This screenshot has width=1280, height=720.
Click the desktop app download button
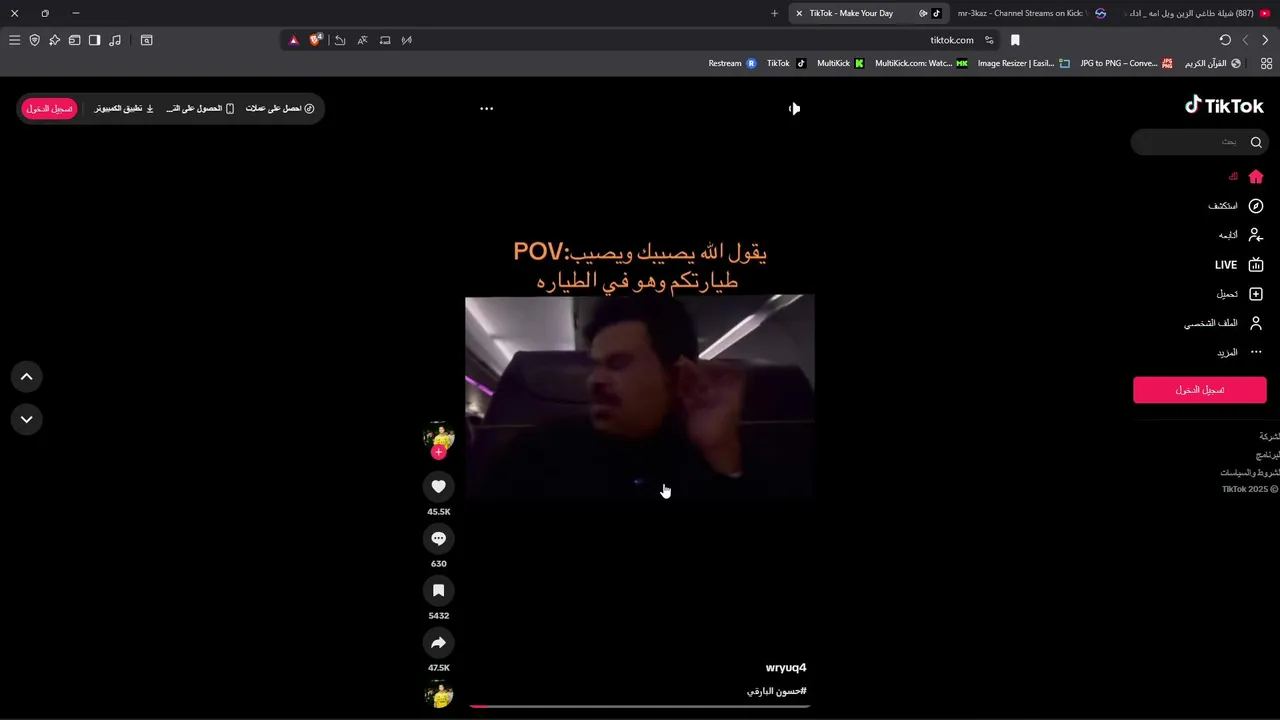click(124, 108)
